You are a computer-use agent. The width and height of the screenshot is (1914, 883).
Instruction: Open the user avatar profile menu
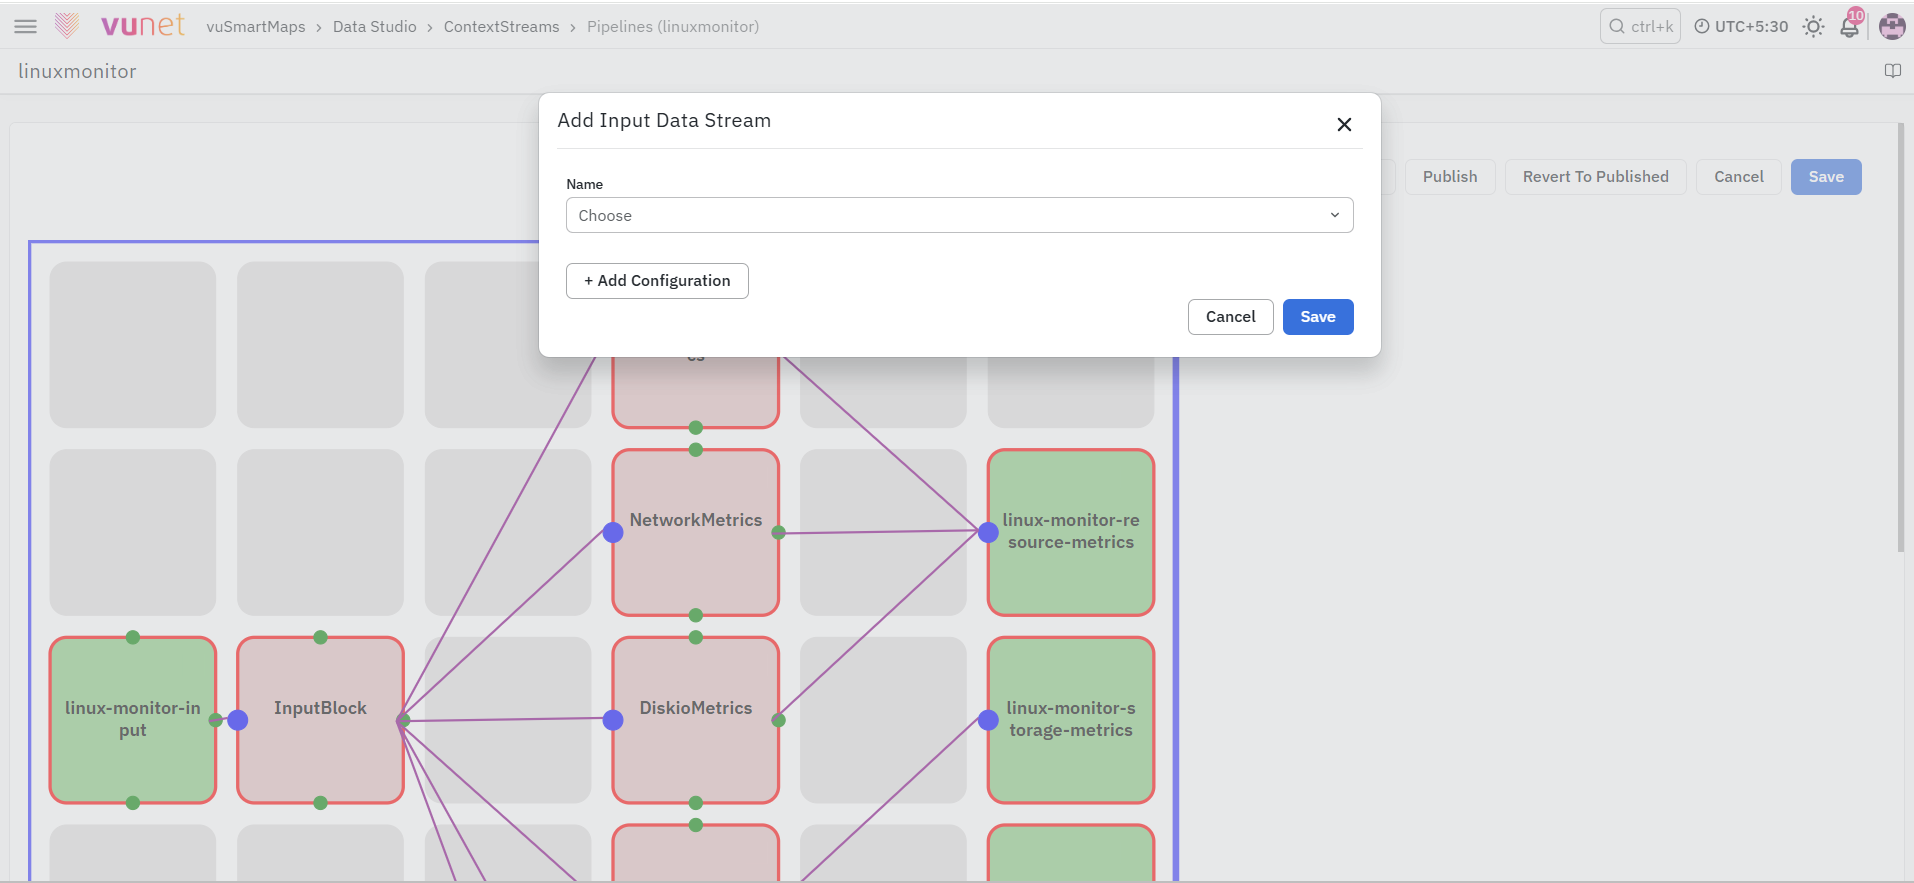coord(1892,27)
